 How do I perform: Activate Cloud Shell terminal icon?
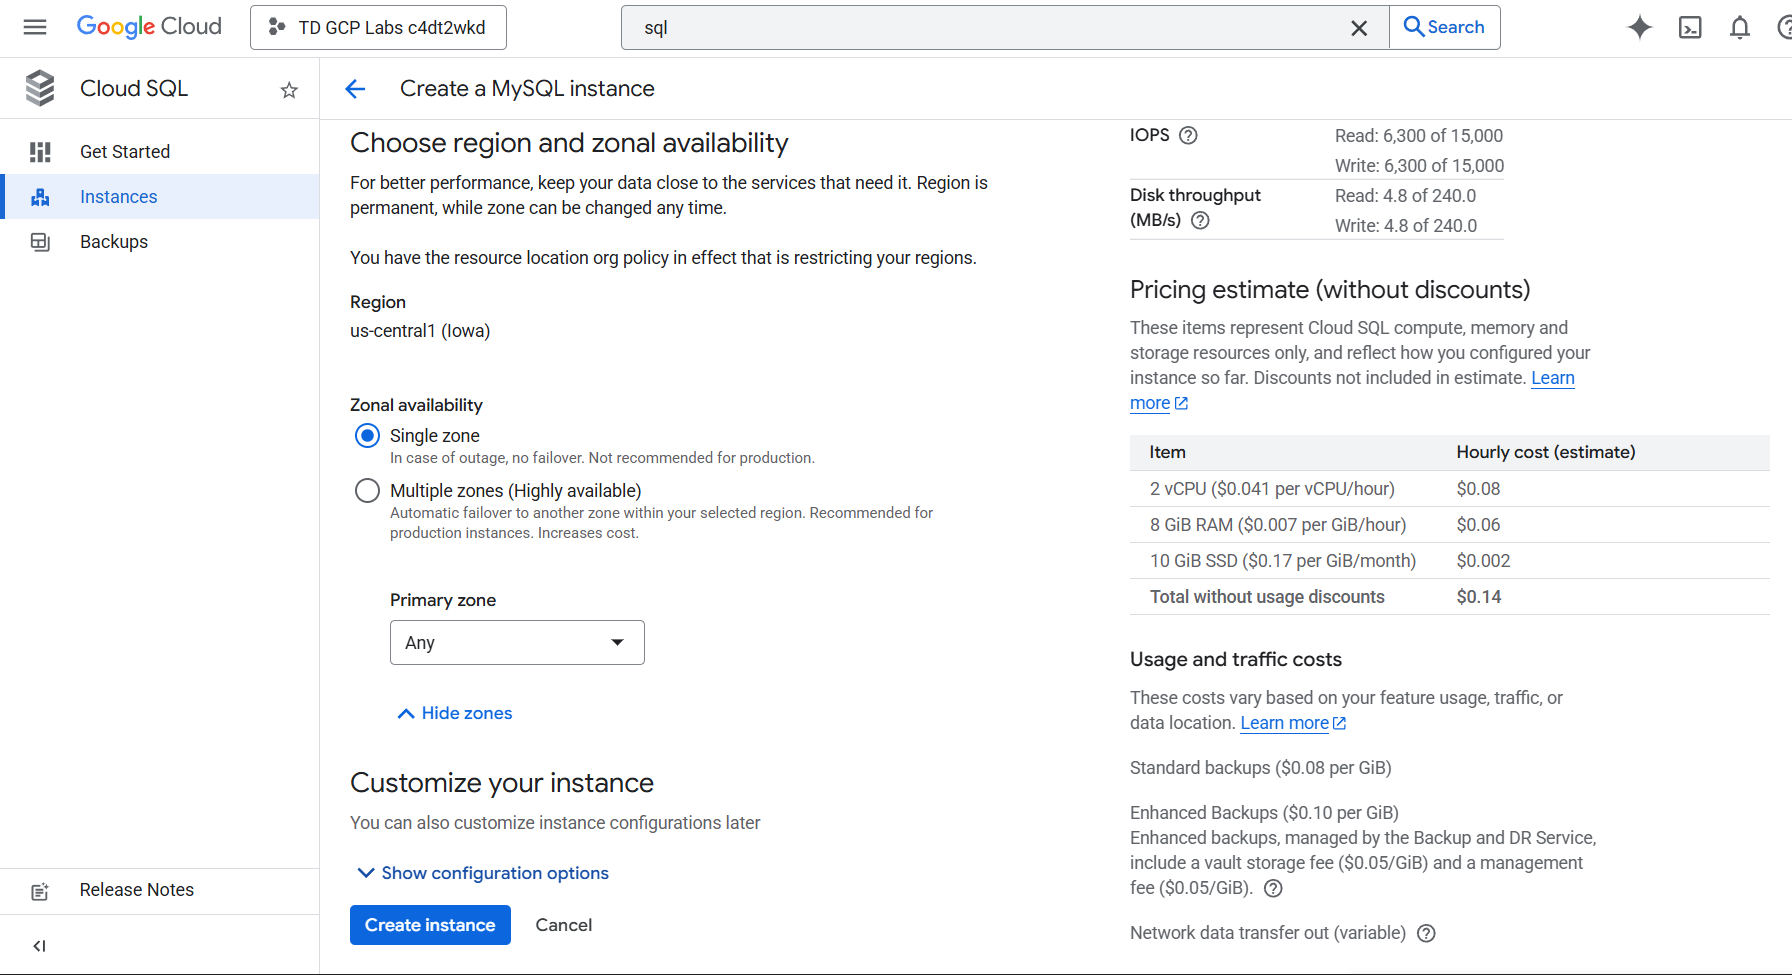coord(1690,27)
